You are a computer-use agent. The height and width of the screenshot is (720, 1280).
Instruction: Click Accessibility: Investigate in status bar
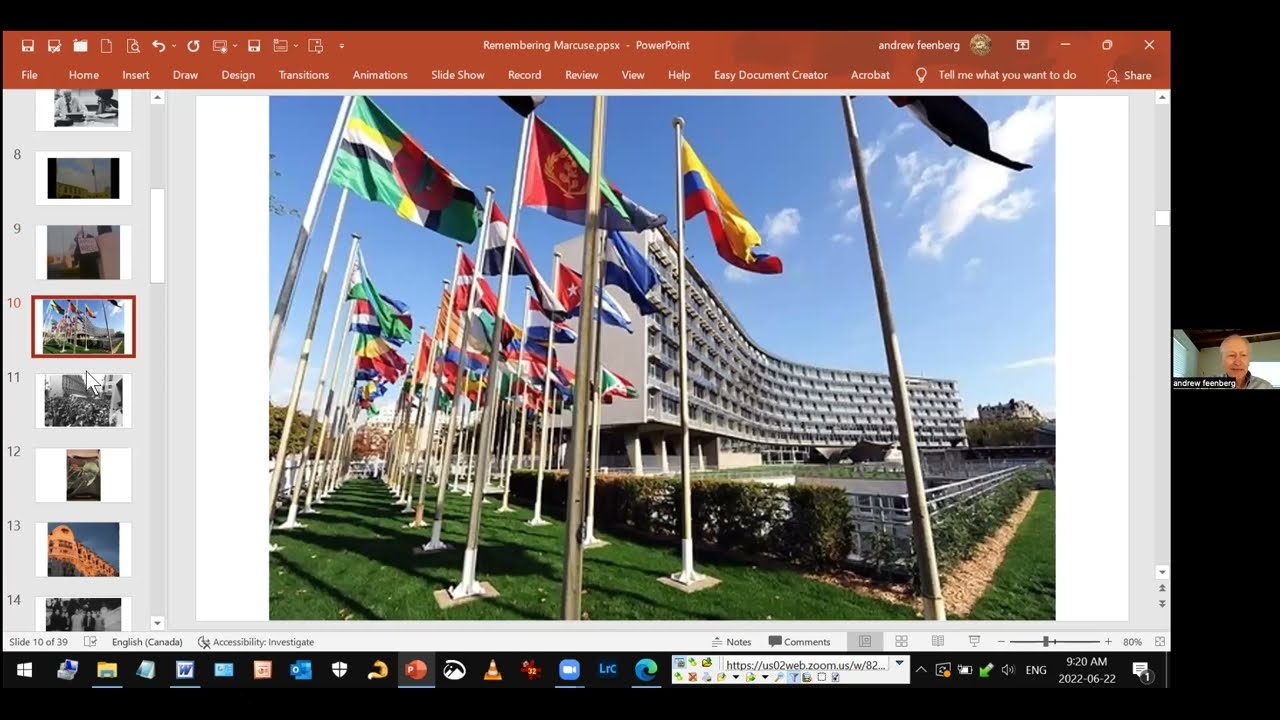click(x=256, y=642)
